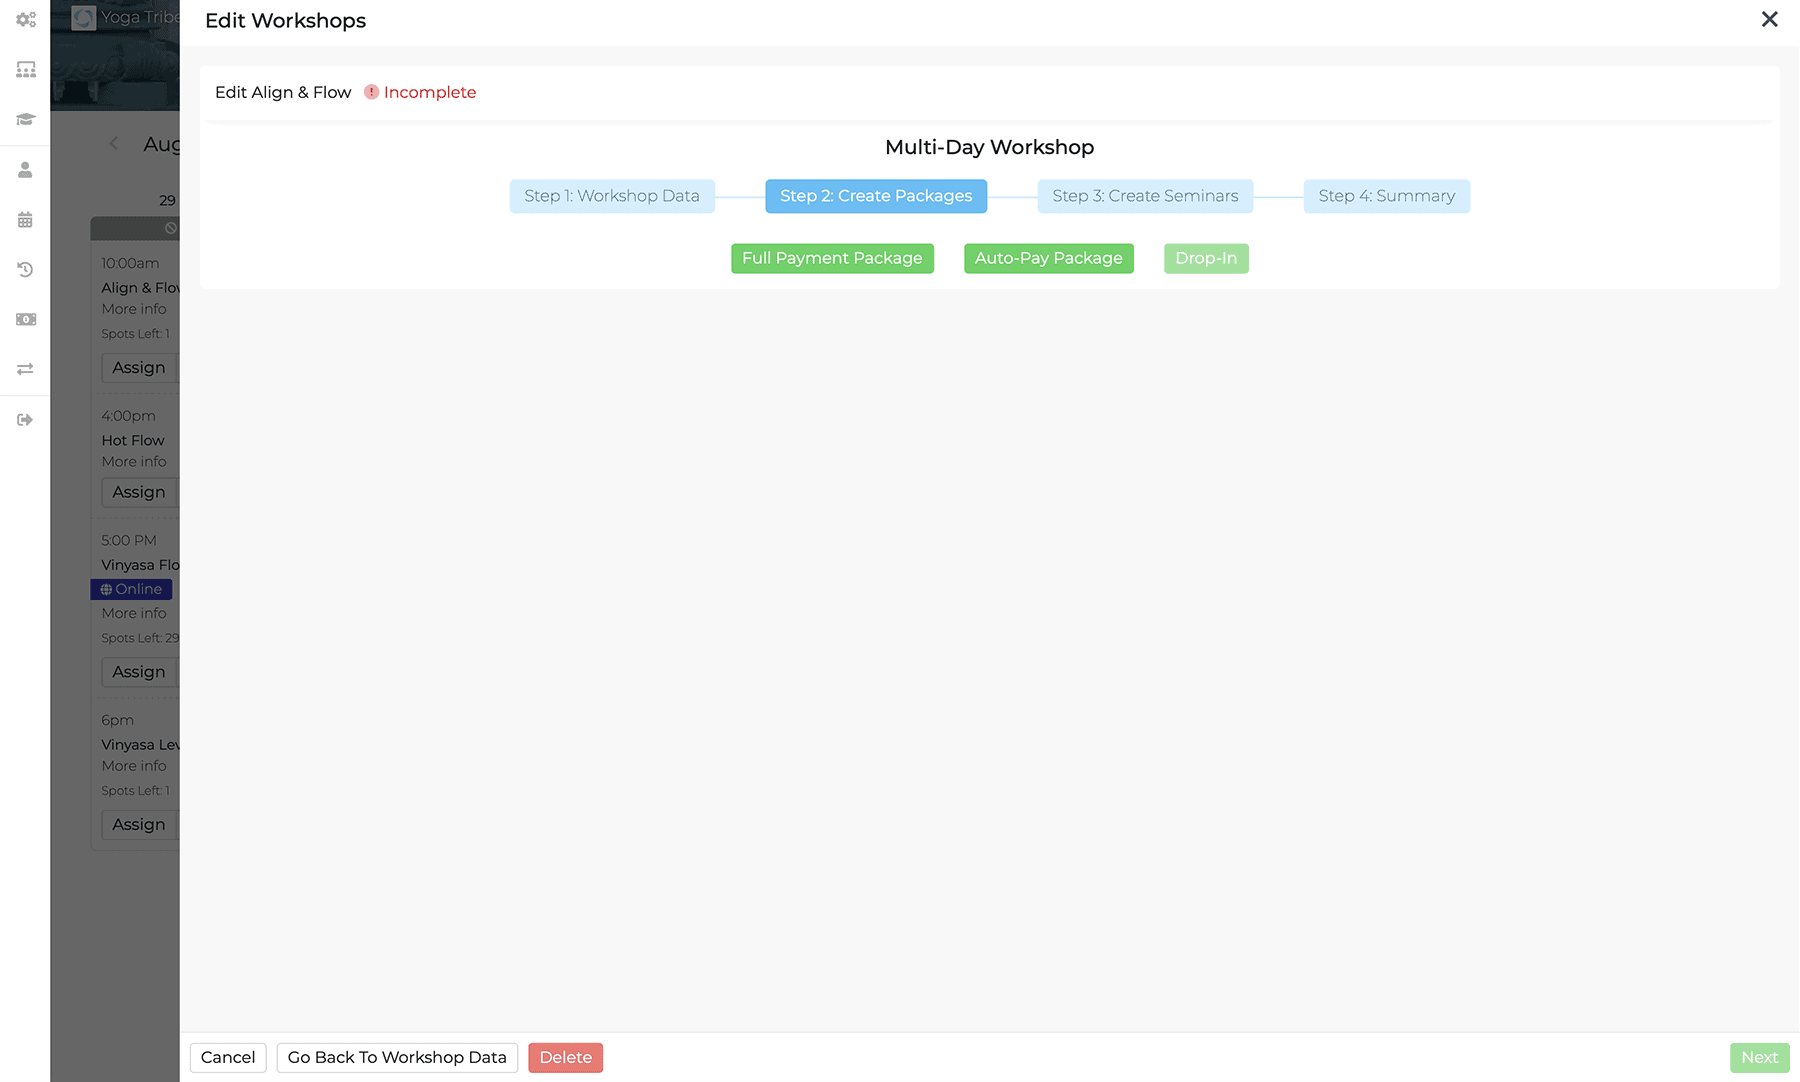The image size is (1800, 1082).
Task: Click the 'Edit Align & Flow' heading
Action: click(283, 92)
